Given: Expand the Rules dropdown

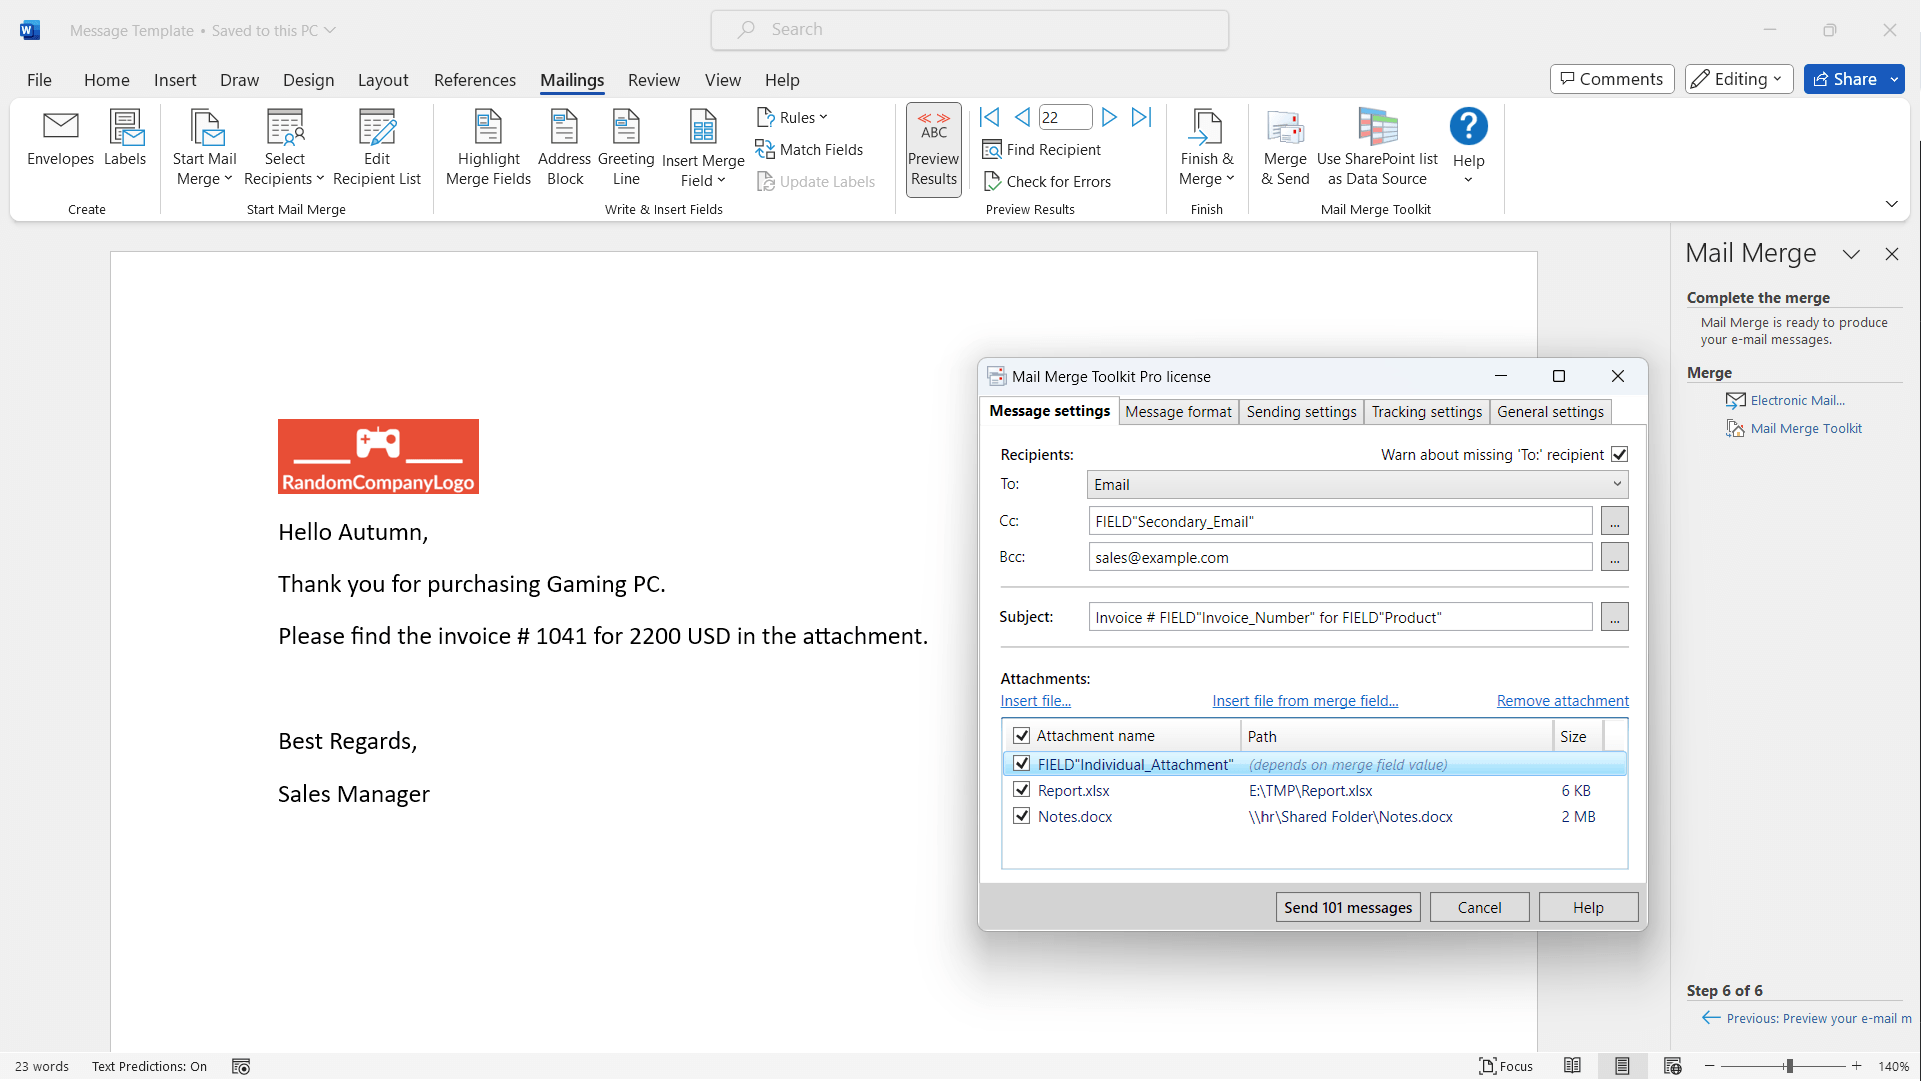Looking at the screenshot, I should point(792,117).
